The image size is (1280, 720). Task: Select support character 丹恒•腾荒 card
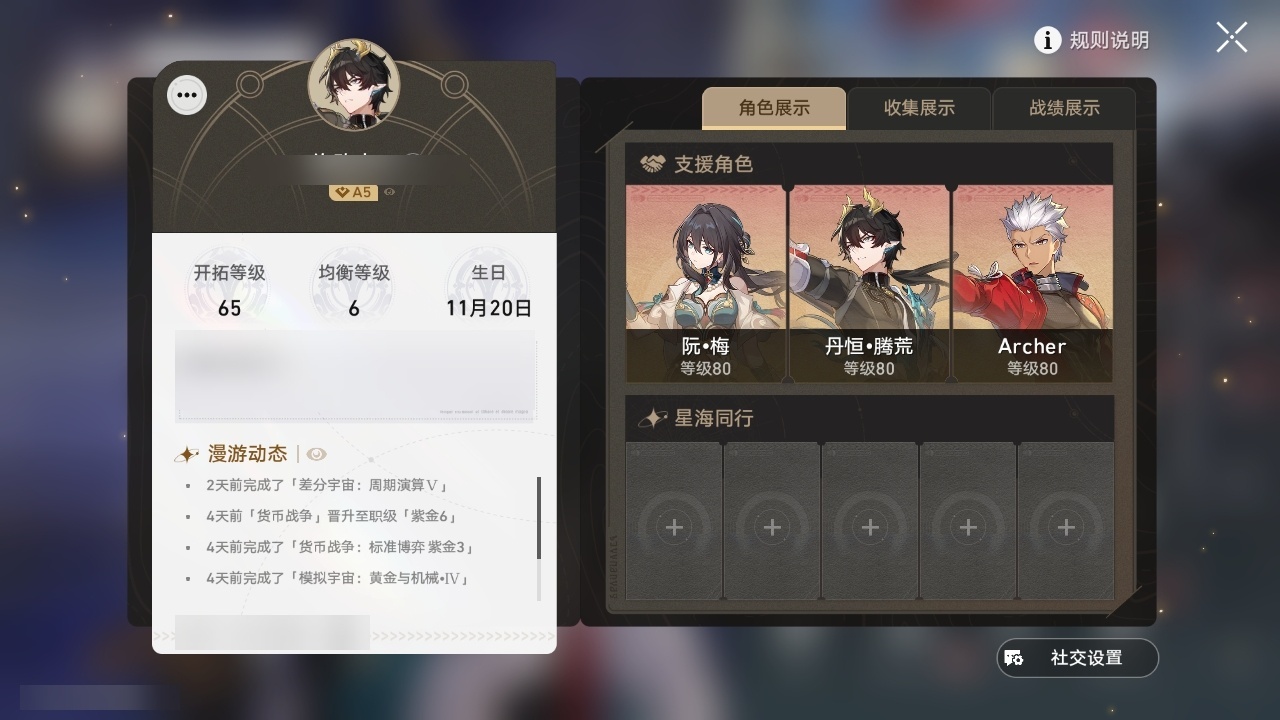[869, 283]
